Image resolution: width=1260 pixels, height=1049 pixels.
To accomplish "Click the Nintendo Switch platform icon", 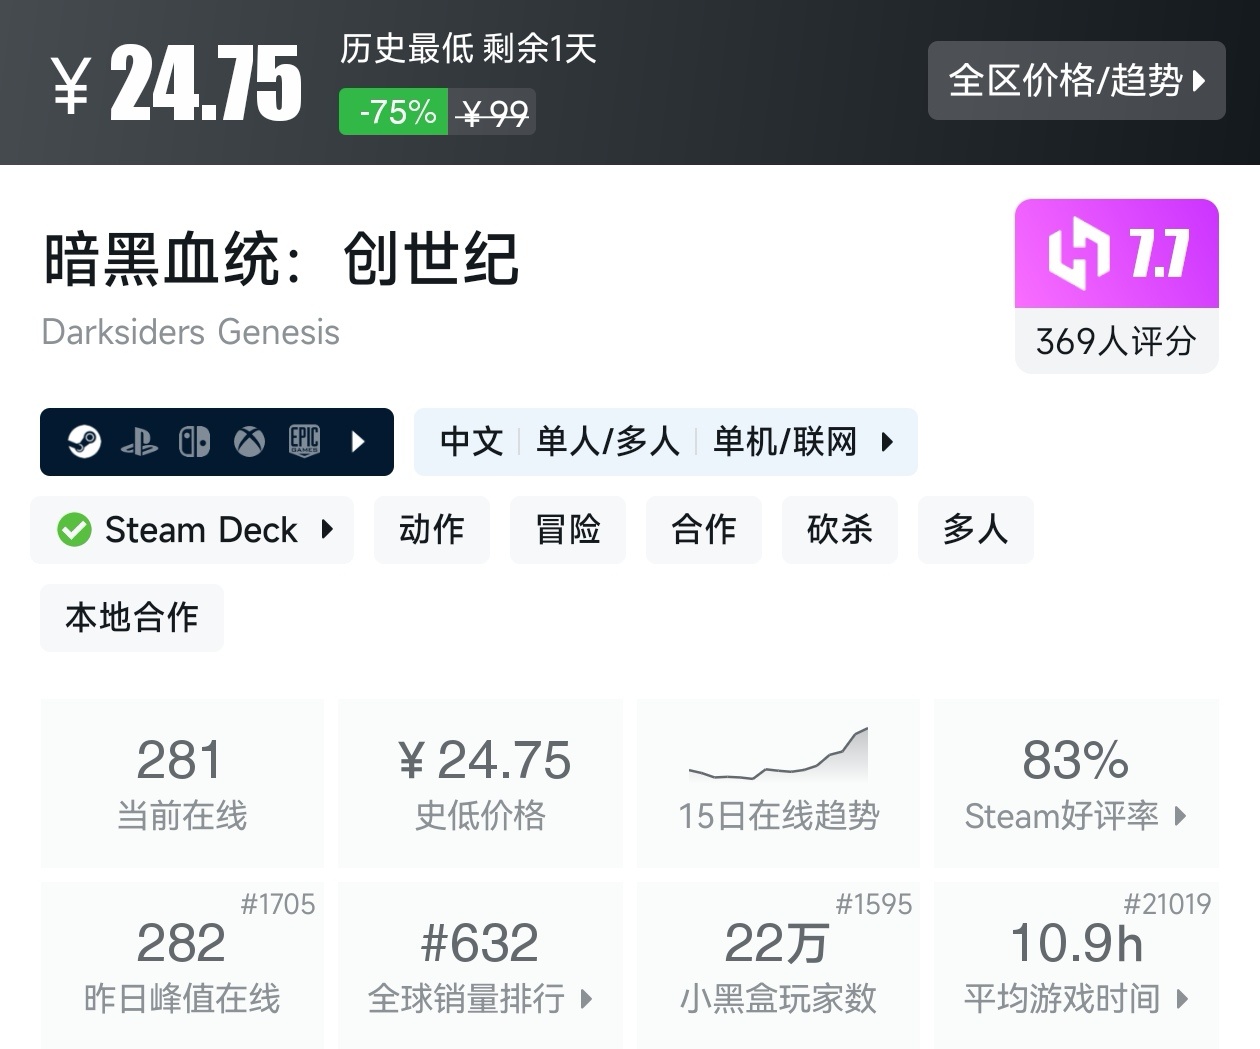I will pyautogui.click(x=194, y=441).
